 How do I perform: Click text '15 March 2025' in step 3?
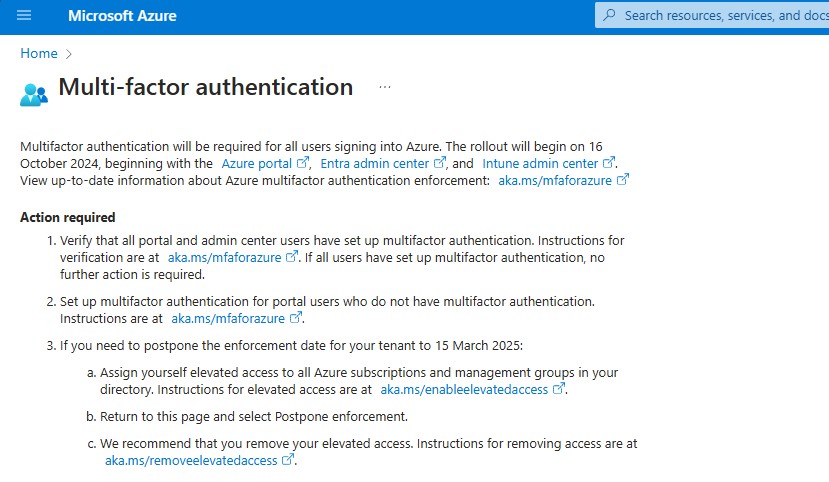[477, 346]
